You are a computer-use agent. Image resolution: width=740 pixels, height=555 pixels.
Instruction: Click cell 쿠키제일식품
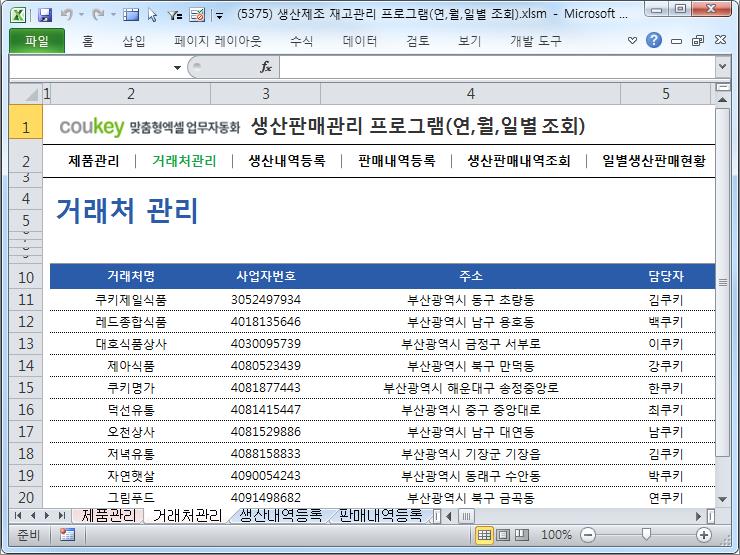click(x=131, y=300)
